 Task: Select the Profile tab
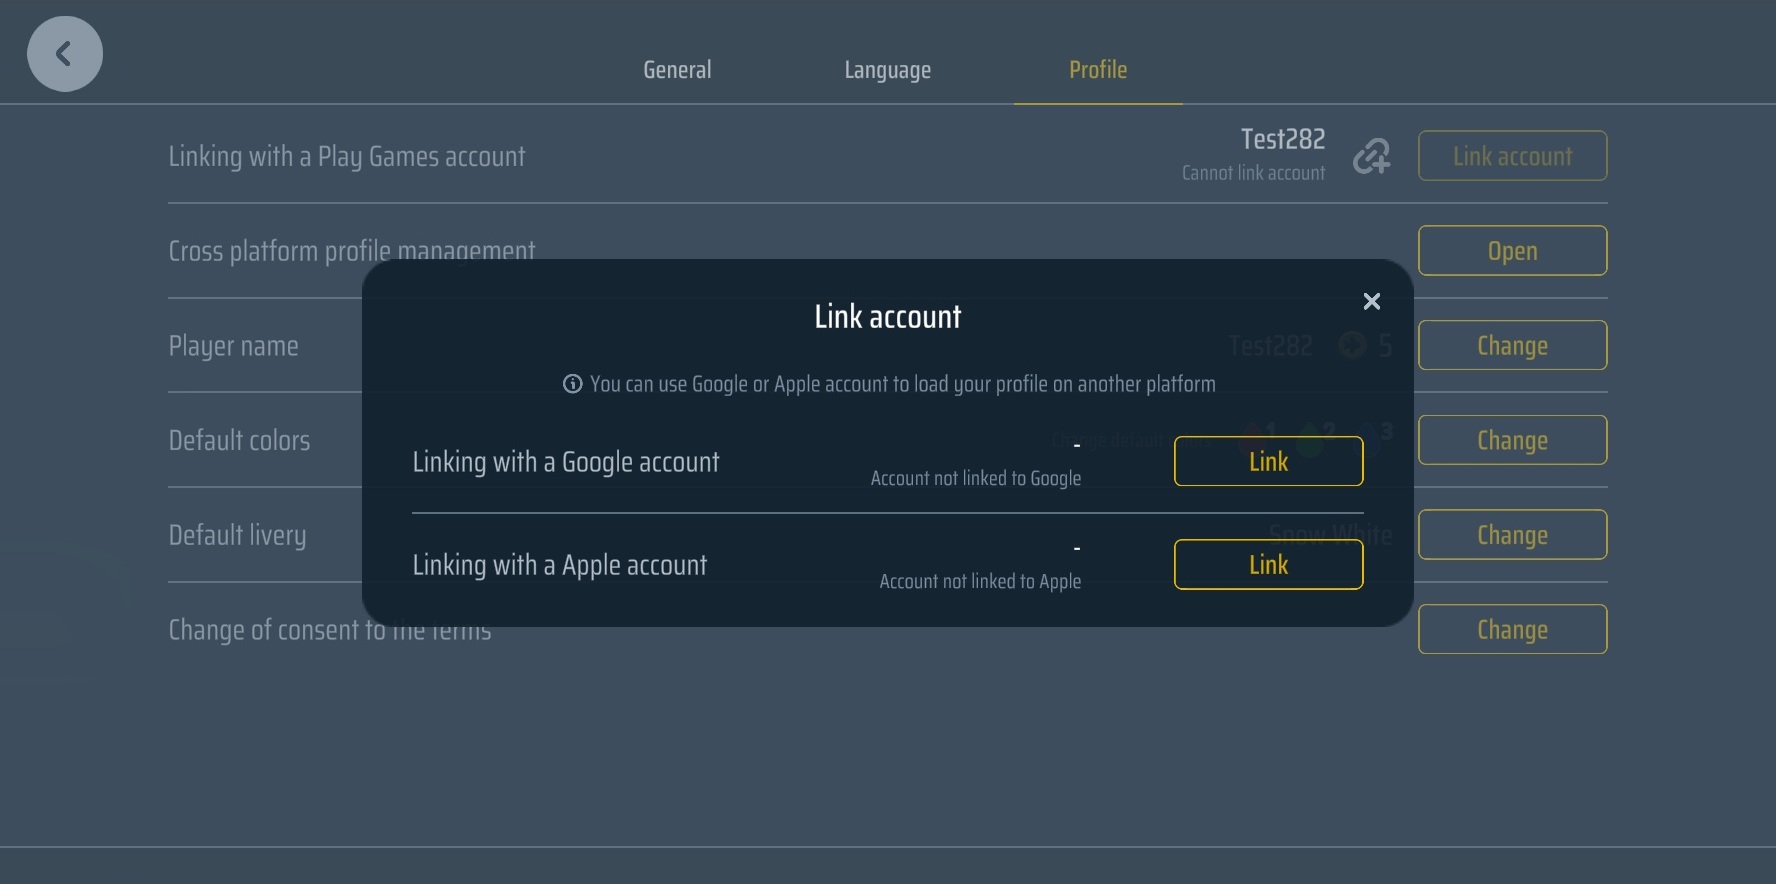(1097, 70)
